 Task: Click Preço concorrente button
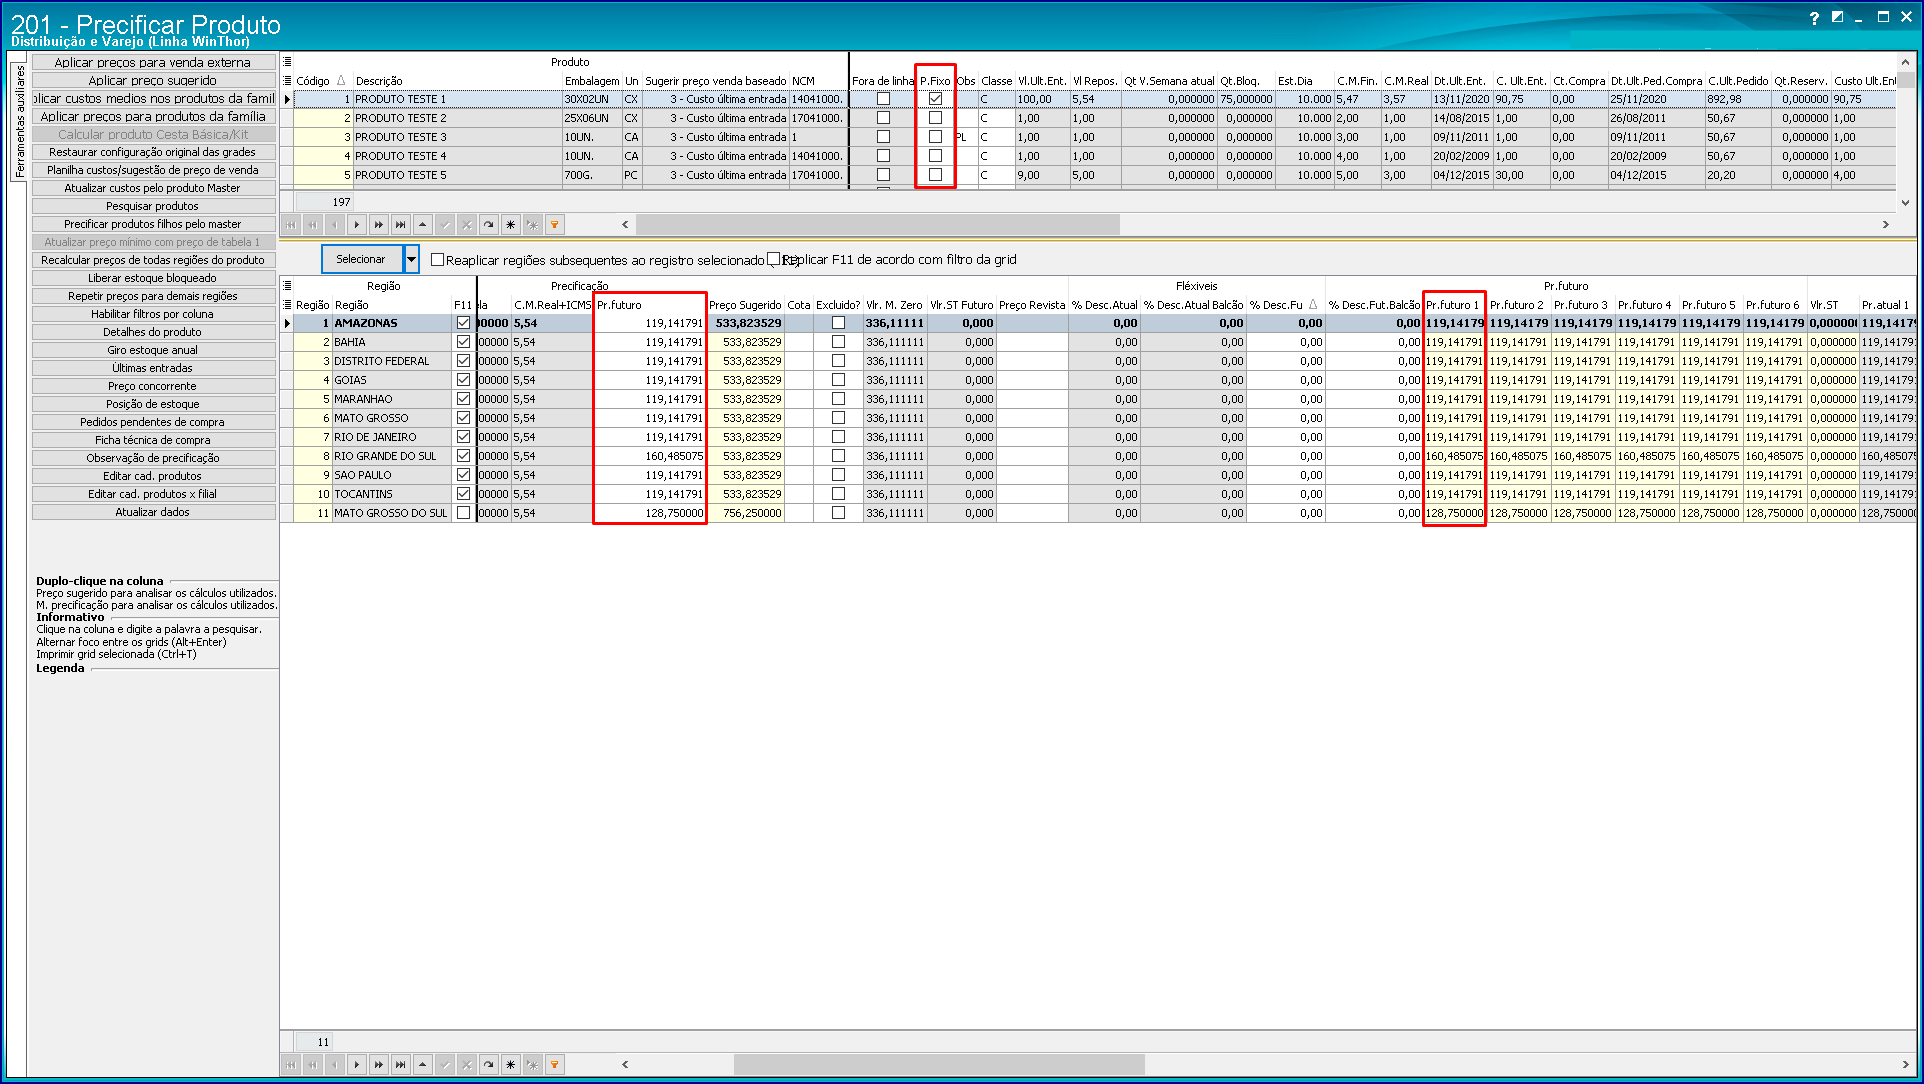click(x=153, y=386)
